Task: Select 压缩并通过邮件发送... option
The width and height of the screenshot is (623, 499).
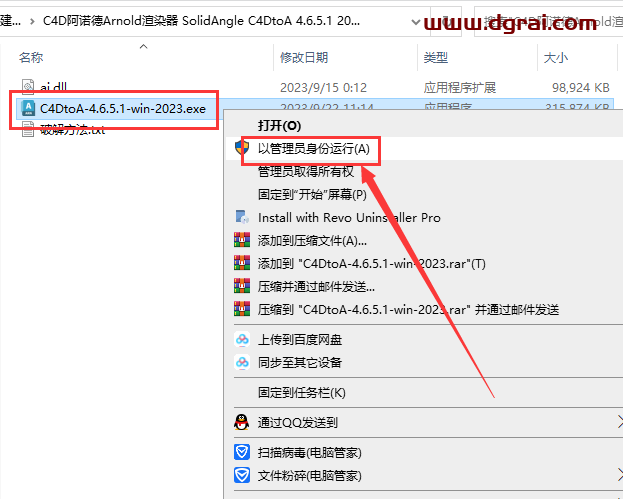Action: (x=316, y=287)
